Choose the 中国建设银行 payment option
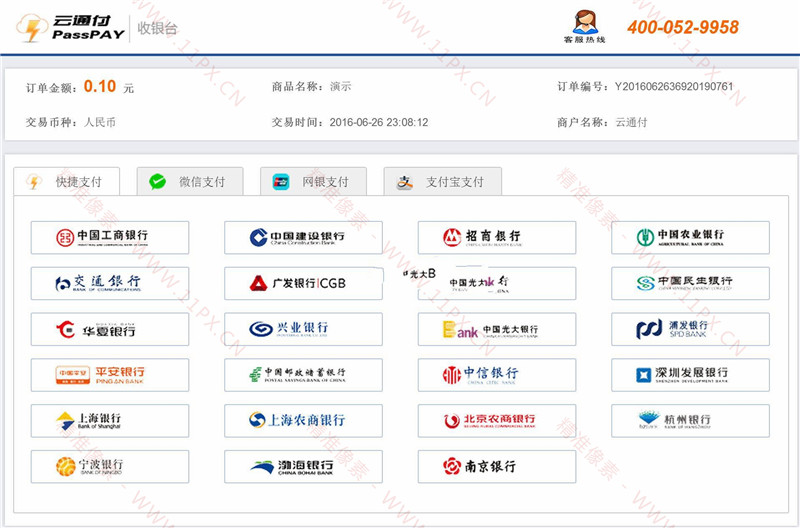The image size is (800, 528). tap(303, 238)
